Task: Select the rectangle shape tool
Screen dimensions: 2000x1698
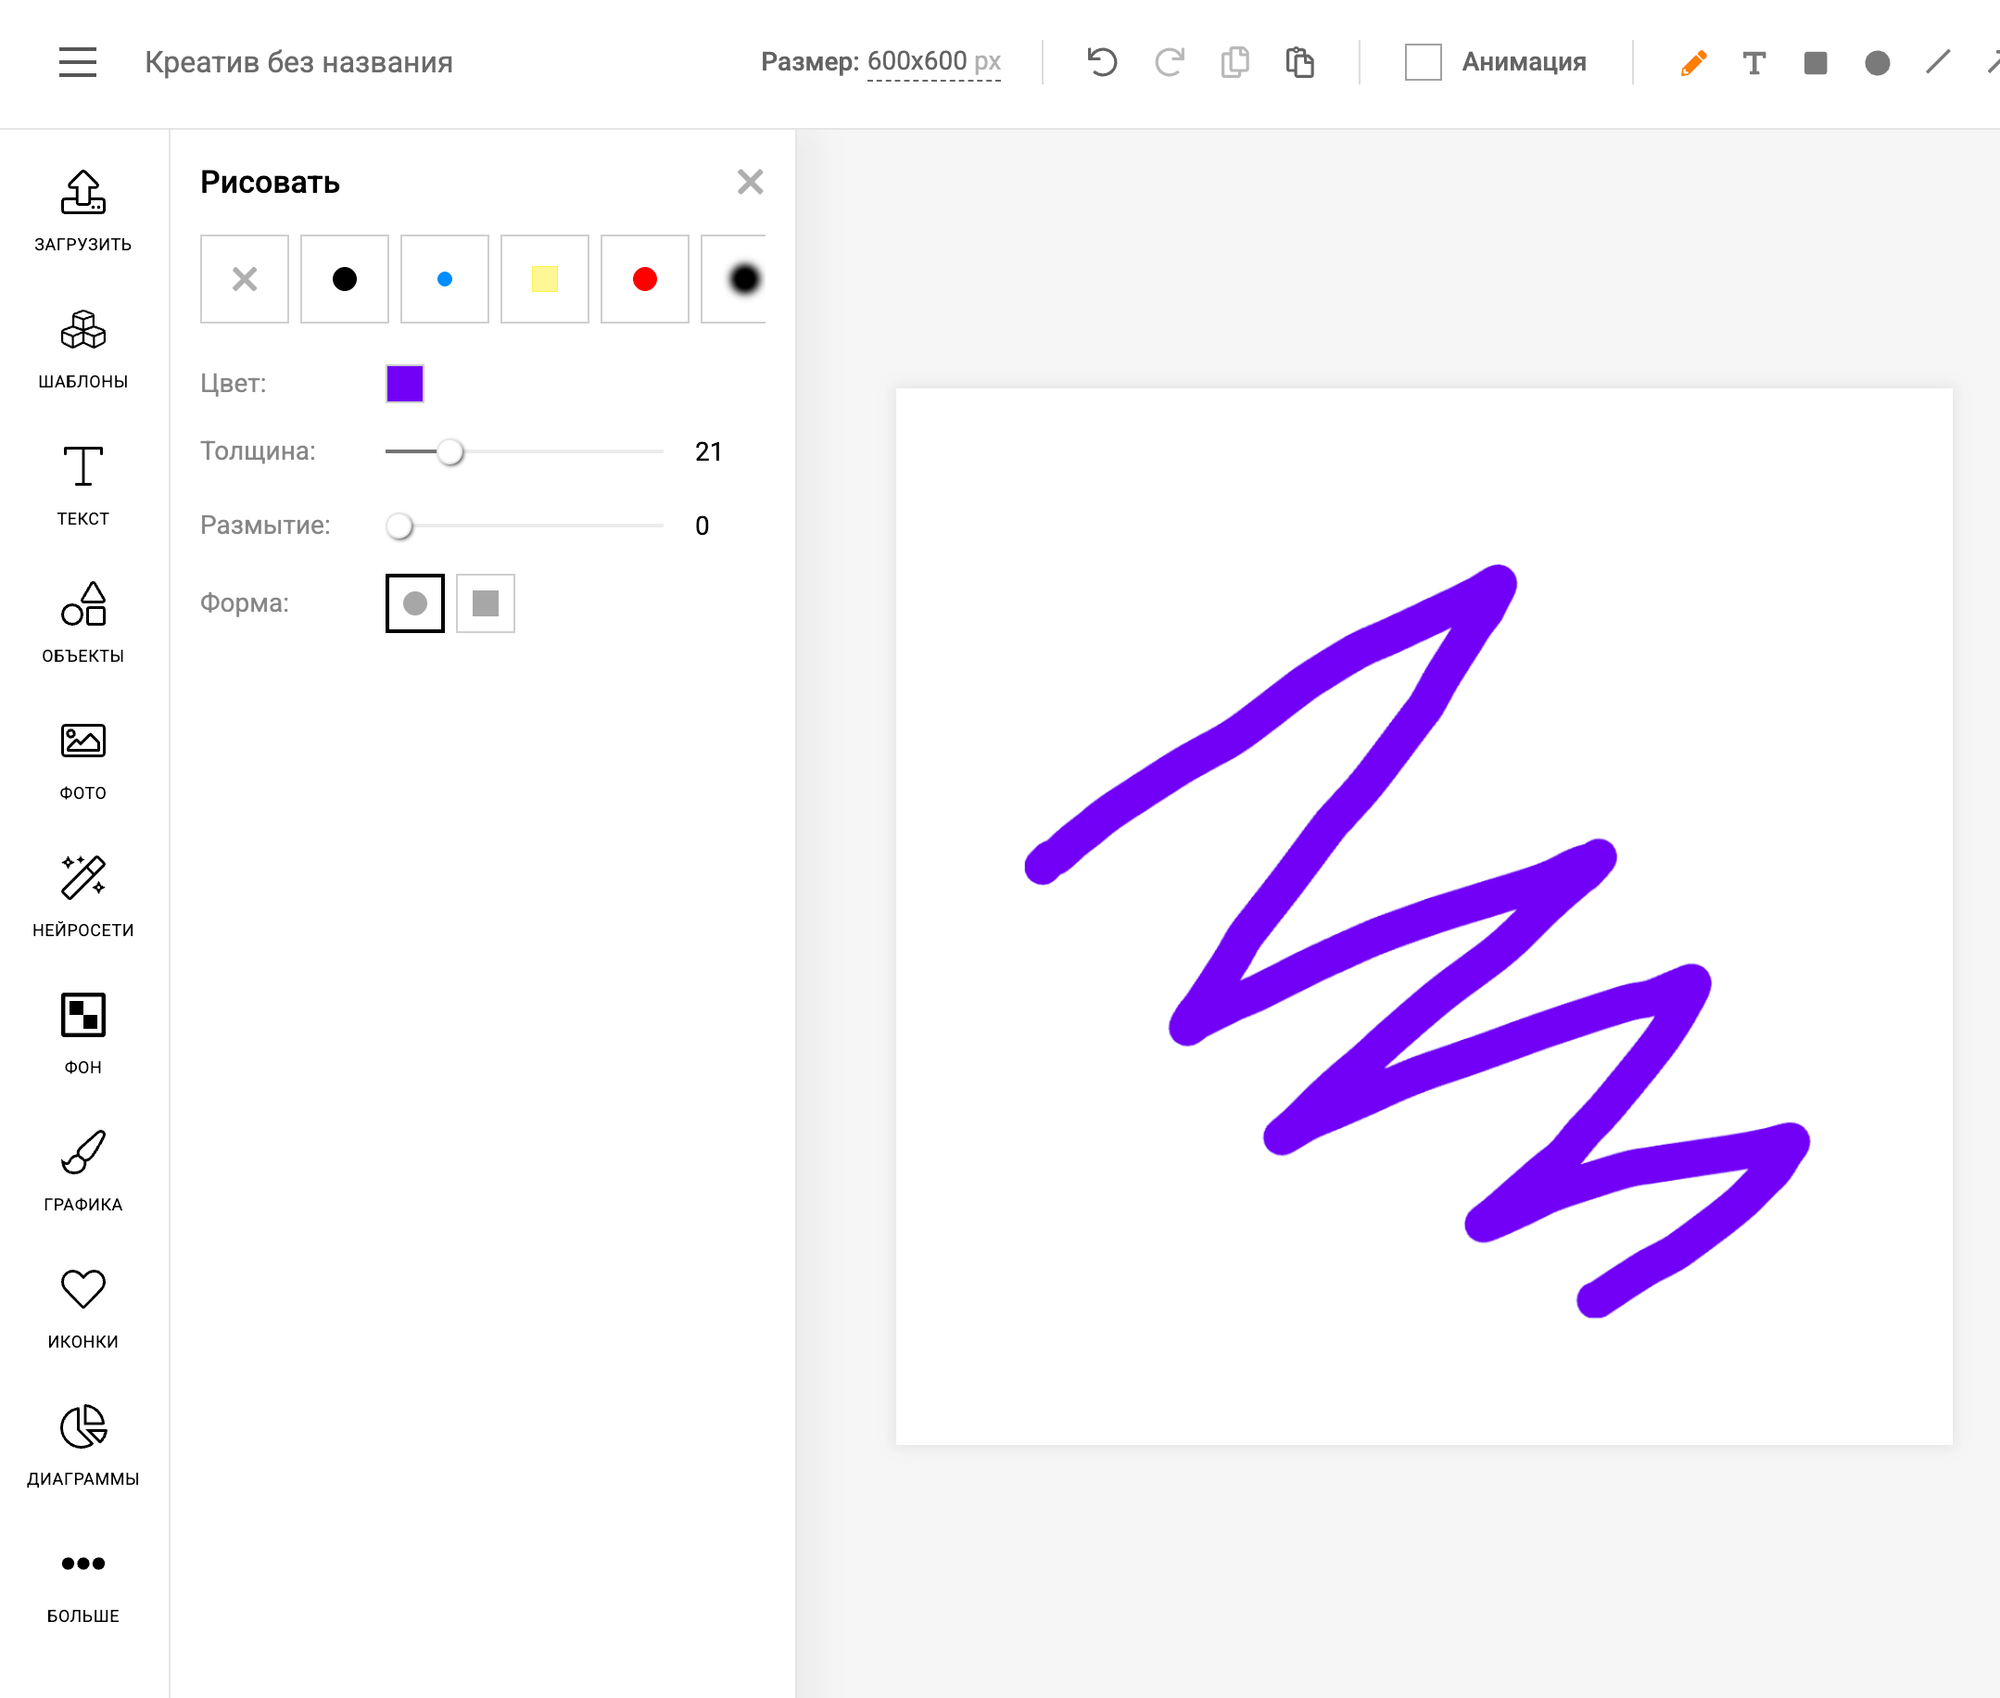Action: pyautogui.click(x=1815, y=63)
